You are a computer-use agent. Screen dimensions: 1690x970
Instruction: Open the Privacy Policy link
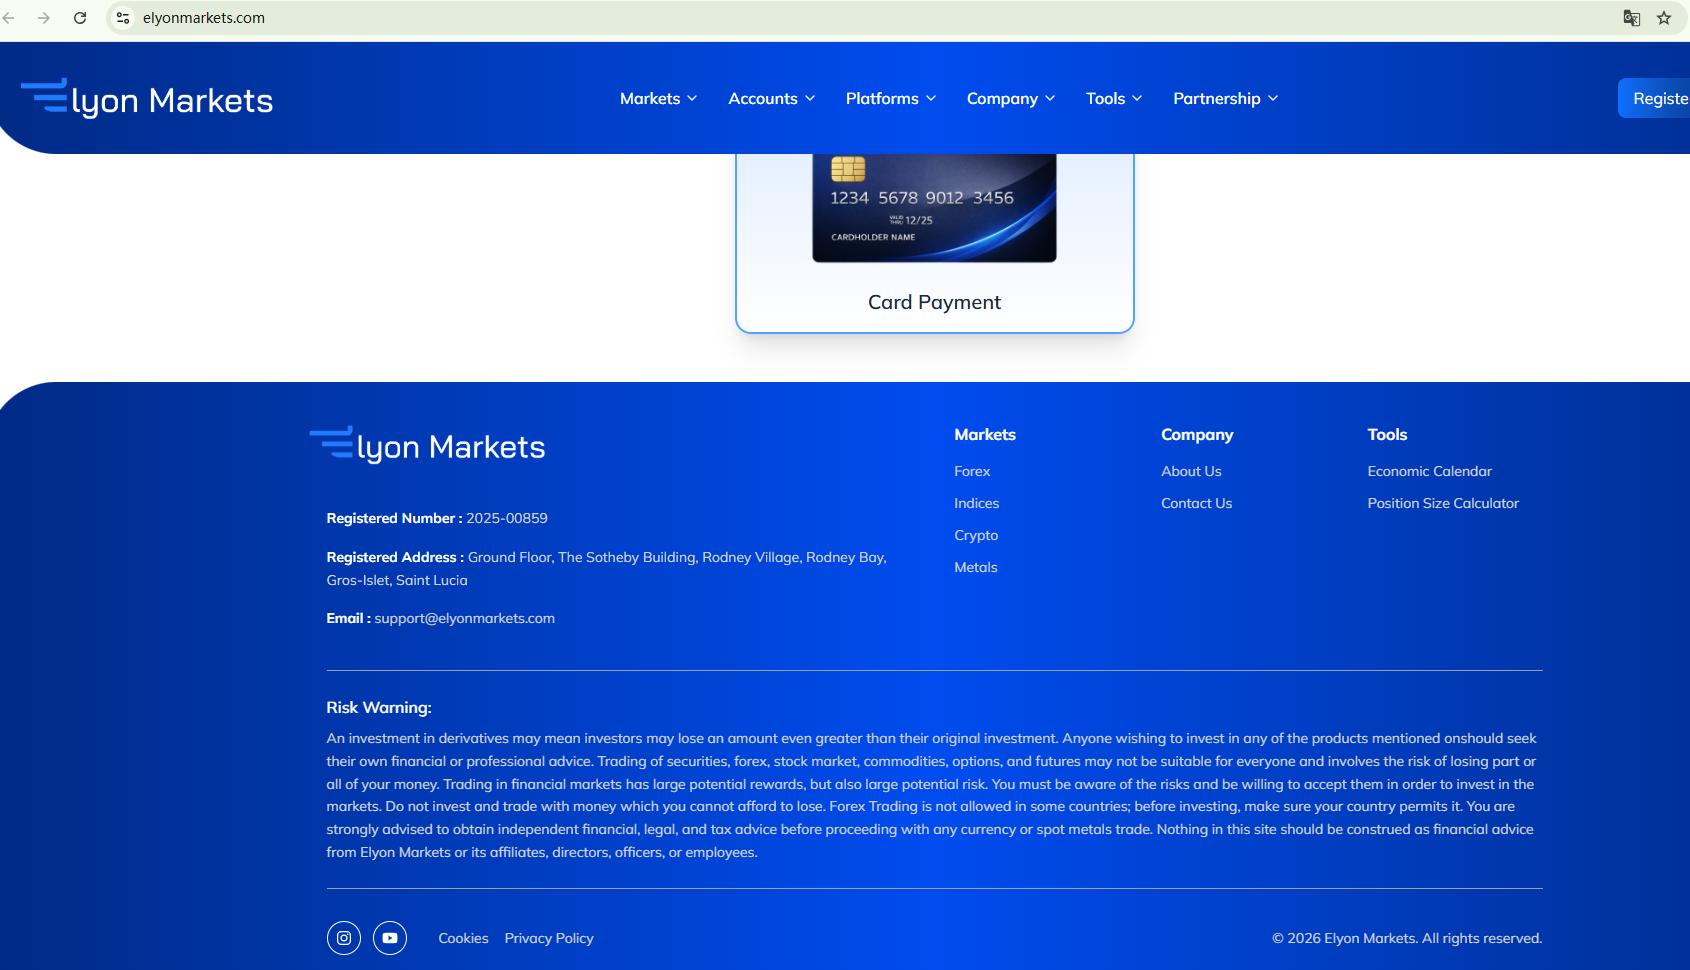coord(548,938)
